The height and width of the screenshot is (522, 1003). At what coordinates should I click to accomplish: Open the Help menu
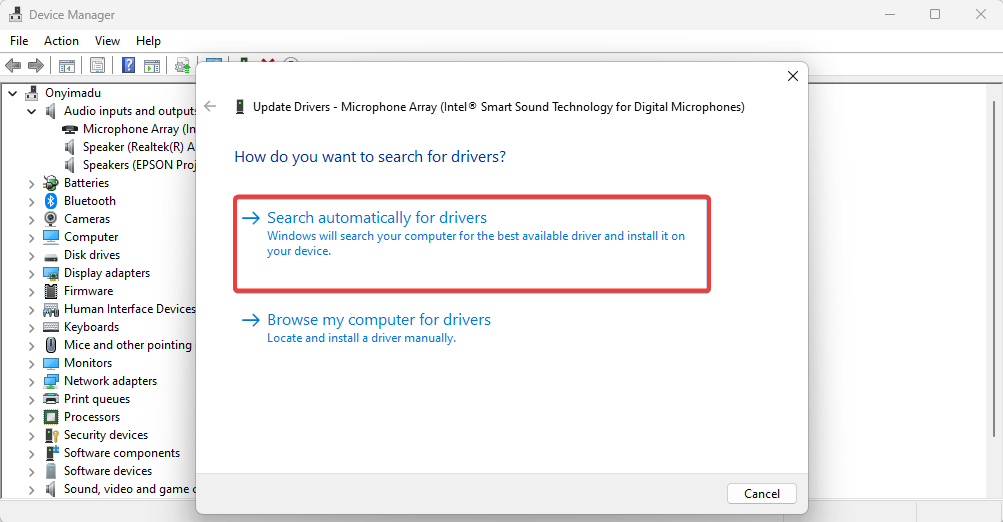(x=148, y=41)
